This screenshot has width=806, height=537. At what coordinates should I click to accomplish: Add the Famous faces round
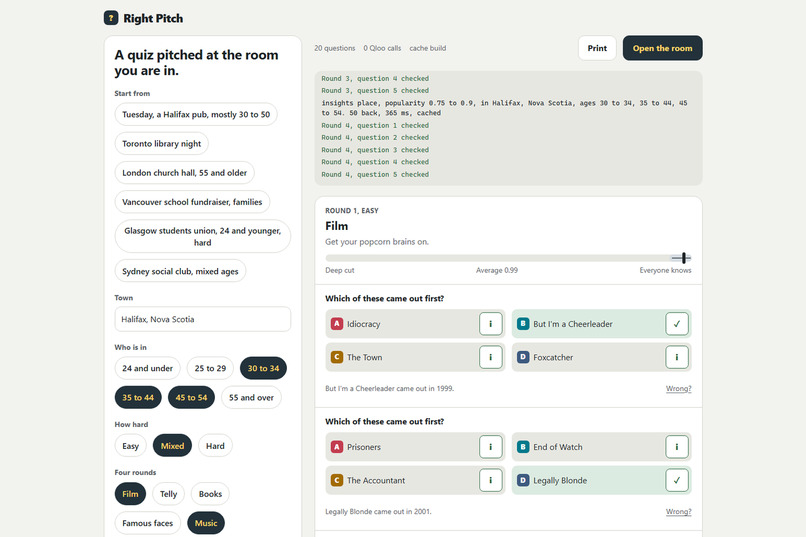tap(148, 523)
